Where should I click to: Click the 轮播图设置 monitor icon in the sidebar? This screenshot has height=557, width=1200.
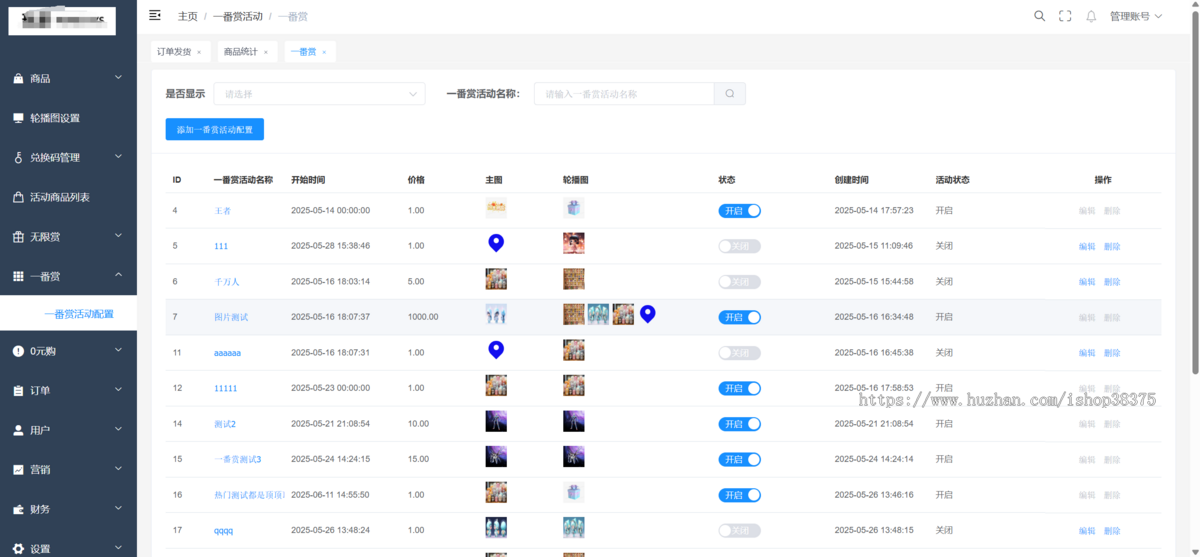[x=18, y=118]
